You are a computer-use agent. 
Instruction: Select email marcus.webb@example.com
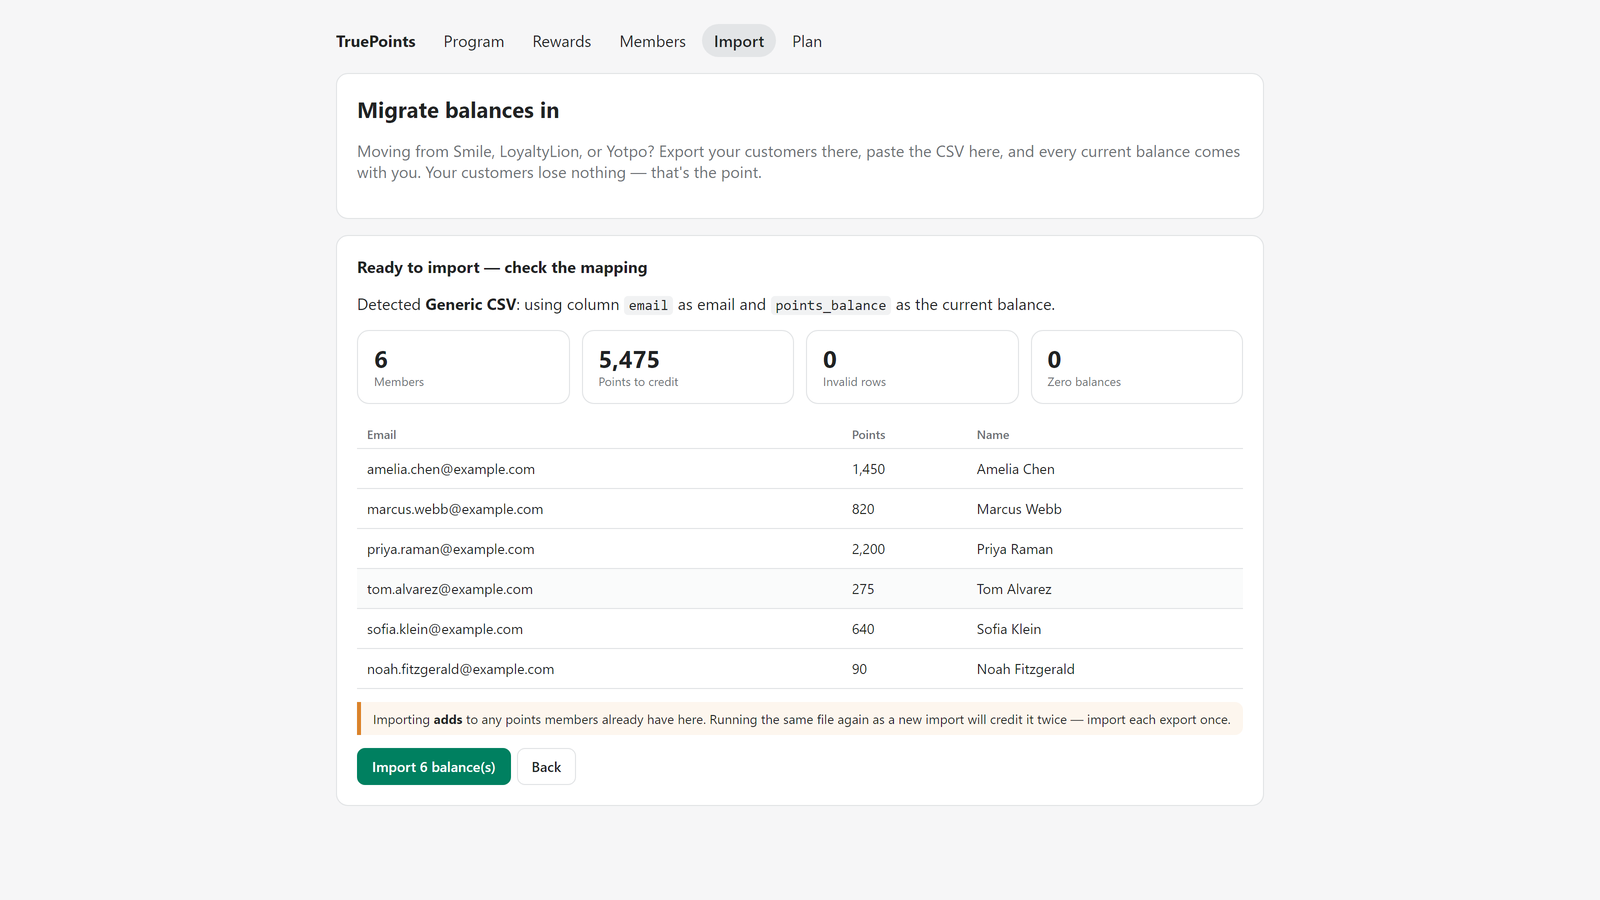(x=455, y=509)
